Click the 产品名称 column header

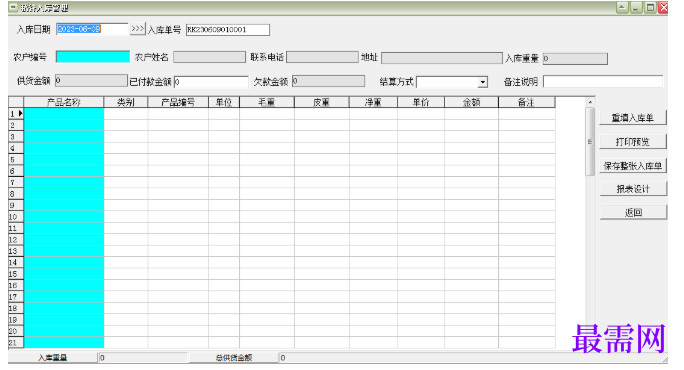(64, 102)
